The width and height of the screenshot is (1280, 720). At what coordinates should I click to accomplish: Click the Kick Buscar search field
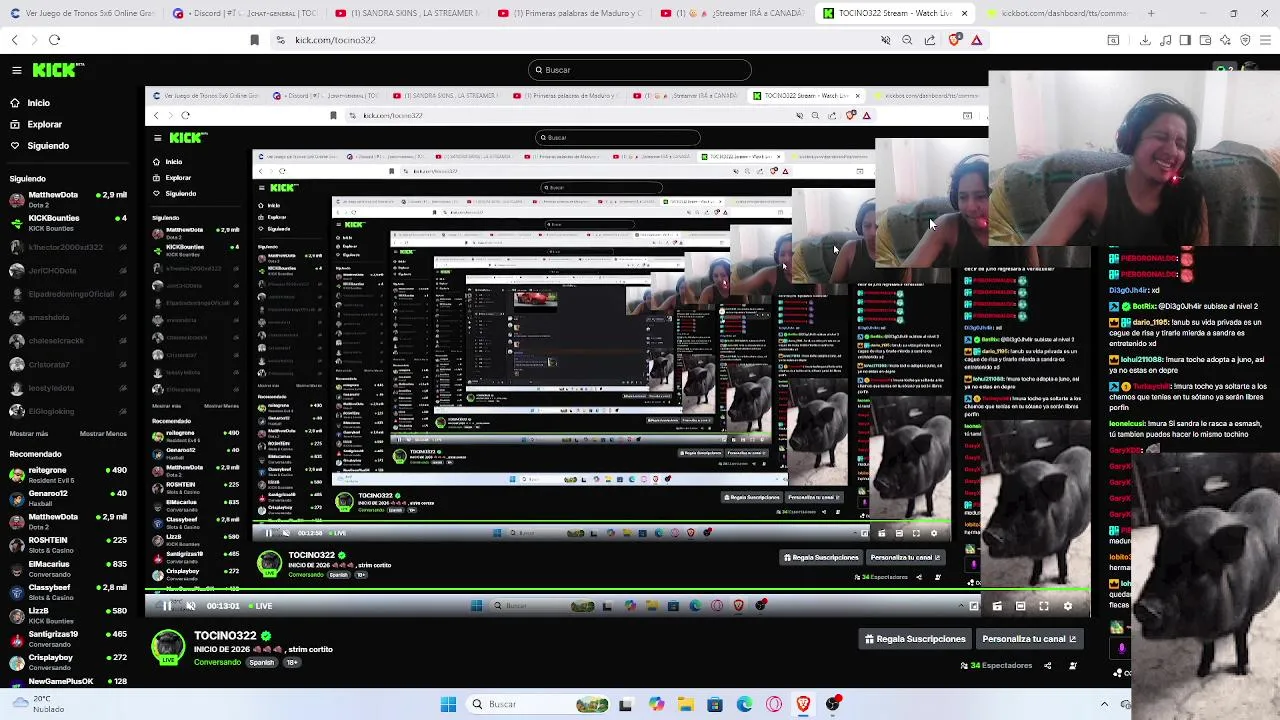coord(640,70)
